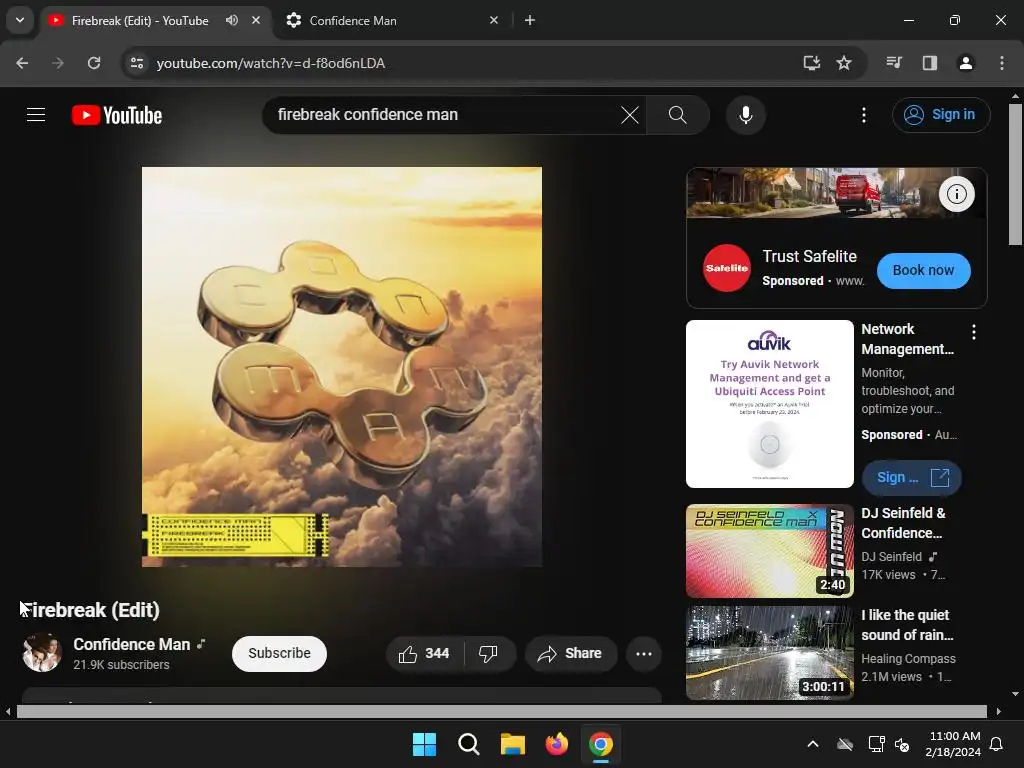The width and height of the screenshot is (1024, 768).
Task: Toggle the Chrome side panel
Action: pyautogui.click(x=930, y=63)
